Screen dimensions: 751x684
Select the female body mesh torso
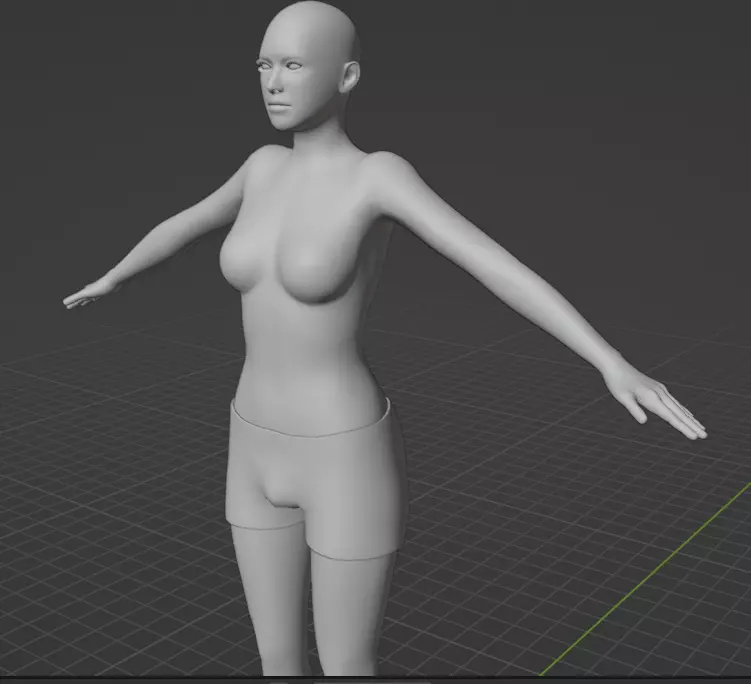click(307, 287)
